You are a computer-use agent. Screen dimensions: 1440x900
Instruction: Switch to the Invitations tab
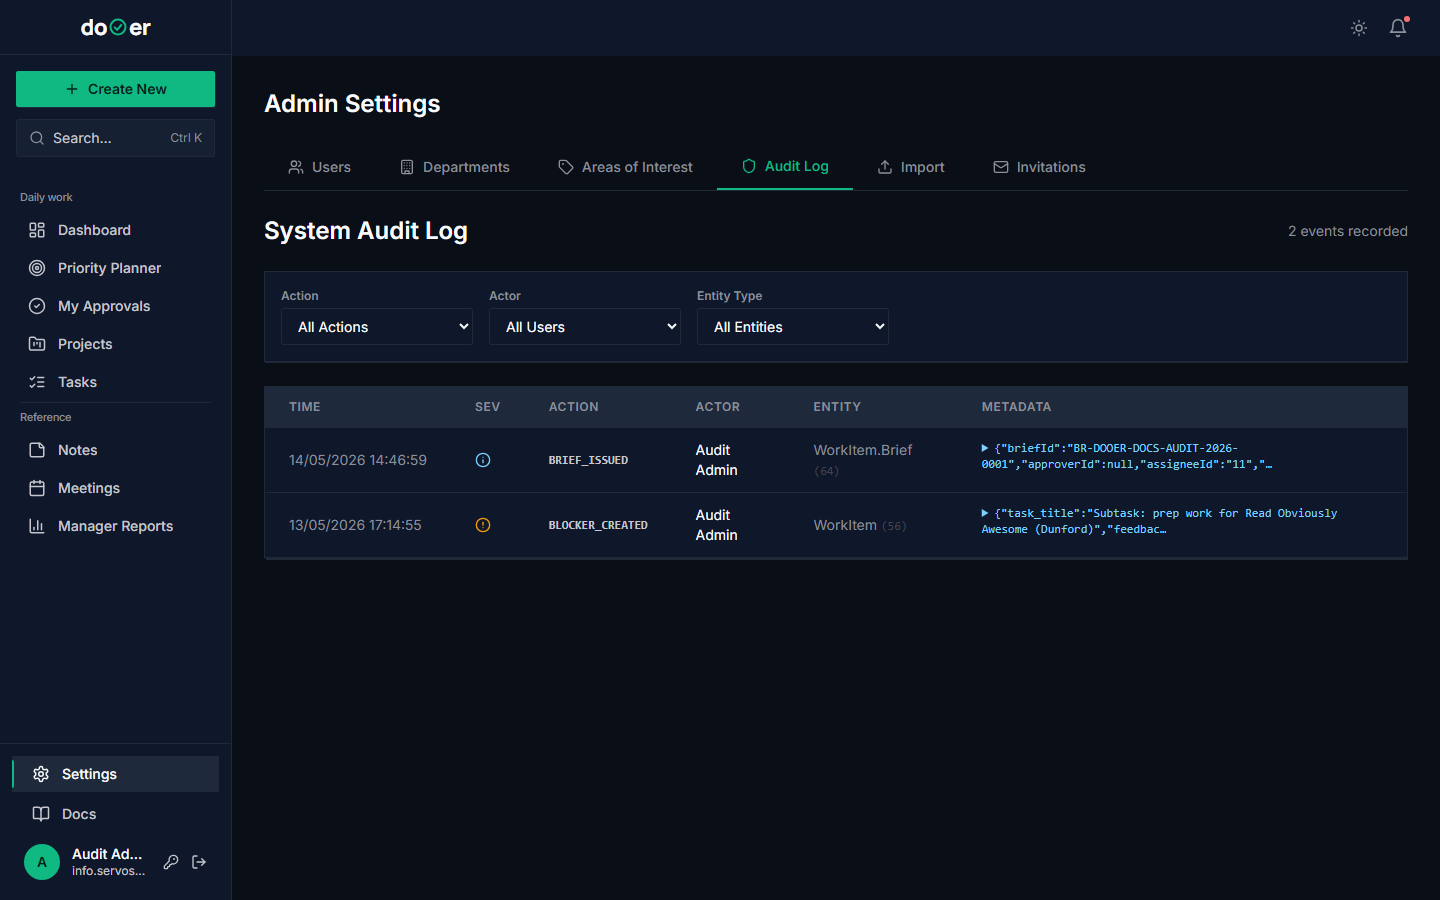click(1039, 167)
